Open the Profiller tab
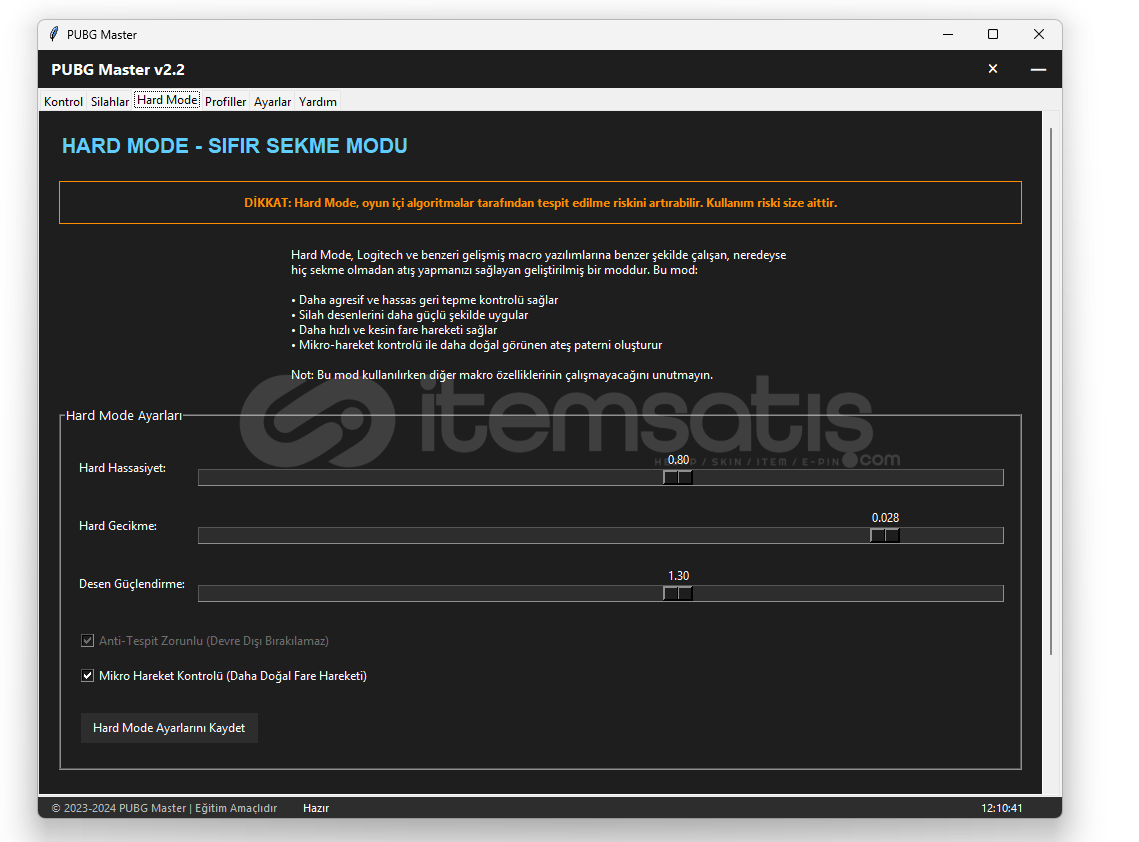Screen dimensions: 1139x842 (x=225, y=102)
